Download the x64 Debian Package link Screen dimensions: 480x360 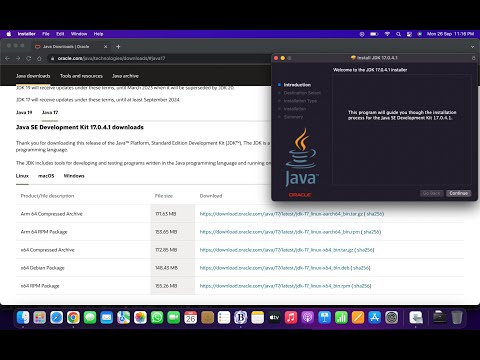(x=274, y=268)
